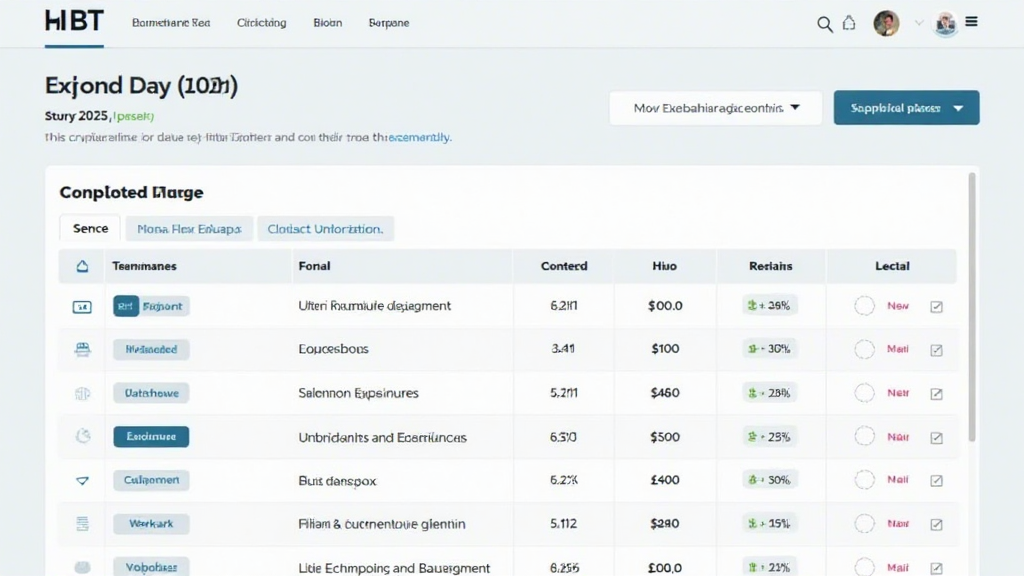This screenshot has height=576, width=1024.
Task: Expand the blue 'Sapplicial plases' dropdown button
Action: click(x=906, y=108)
